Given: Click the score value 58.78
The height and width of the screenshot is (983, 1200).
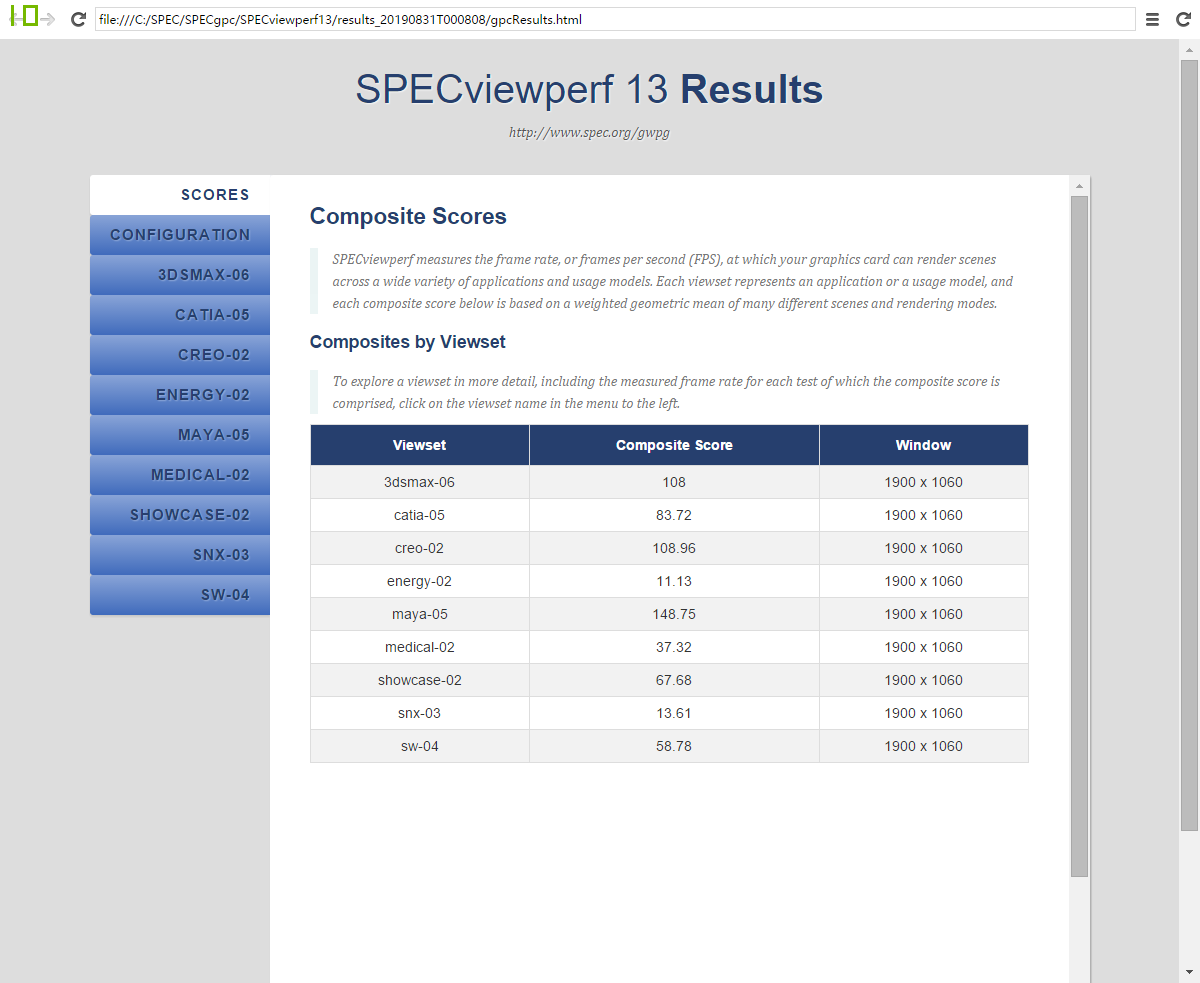Looking at the screenshot, I should (674, 746).
